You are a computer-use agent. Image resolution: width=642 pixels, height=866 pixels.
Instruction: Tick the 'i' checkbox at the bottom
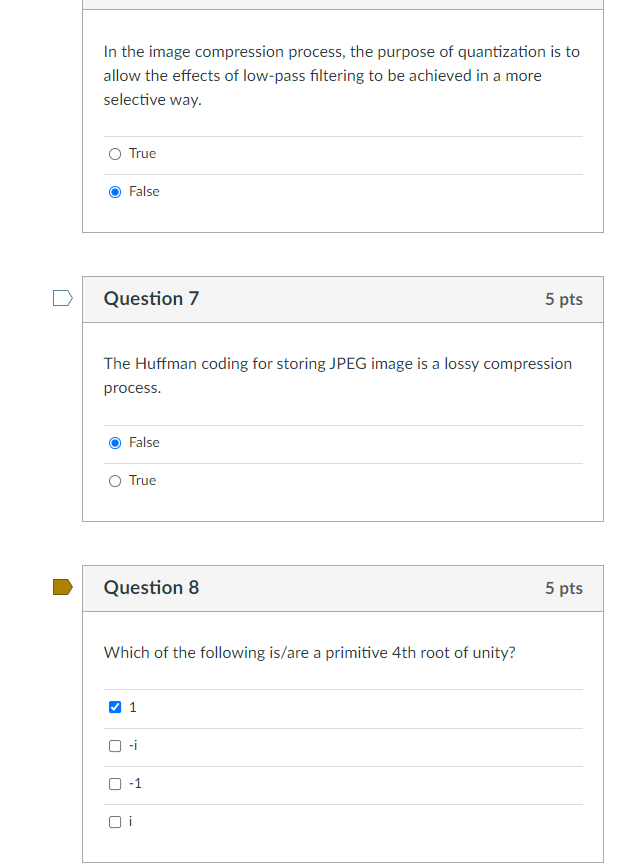[115, 822]
